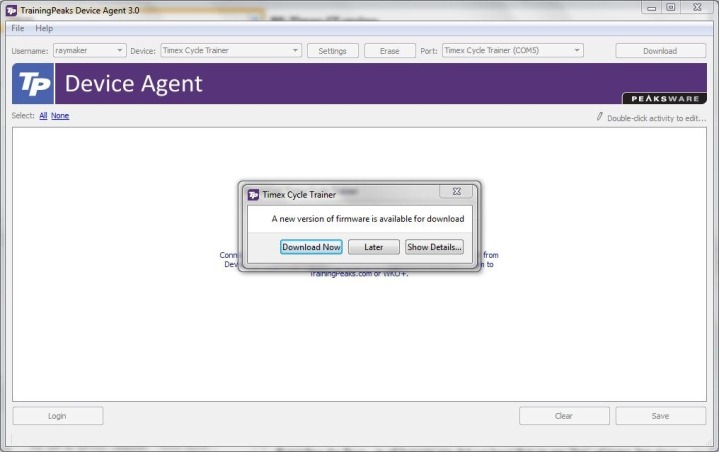The width and height of the screenshot is (719, 452).
Task: Open the Help menu
Action: pos(44,28)
